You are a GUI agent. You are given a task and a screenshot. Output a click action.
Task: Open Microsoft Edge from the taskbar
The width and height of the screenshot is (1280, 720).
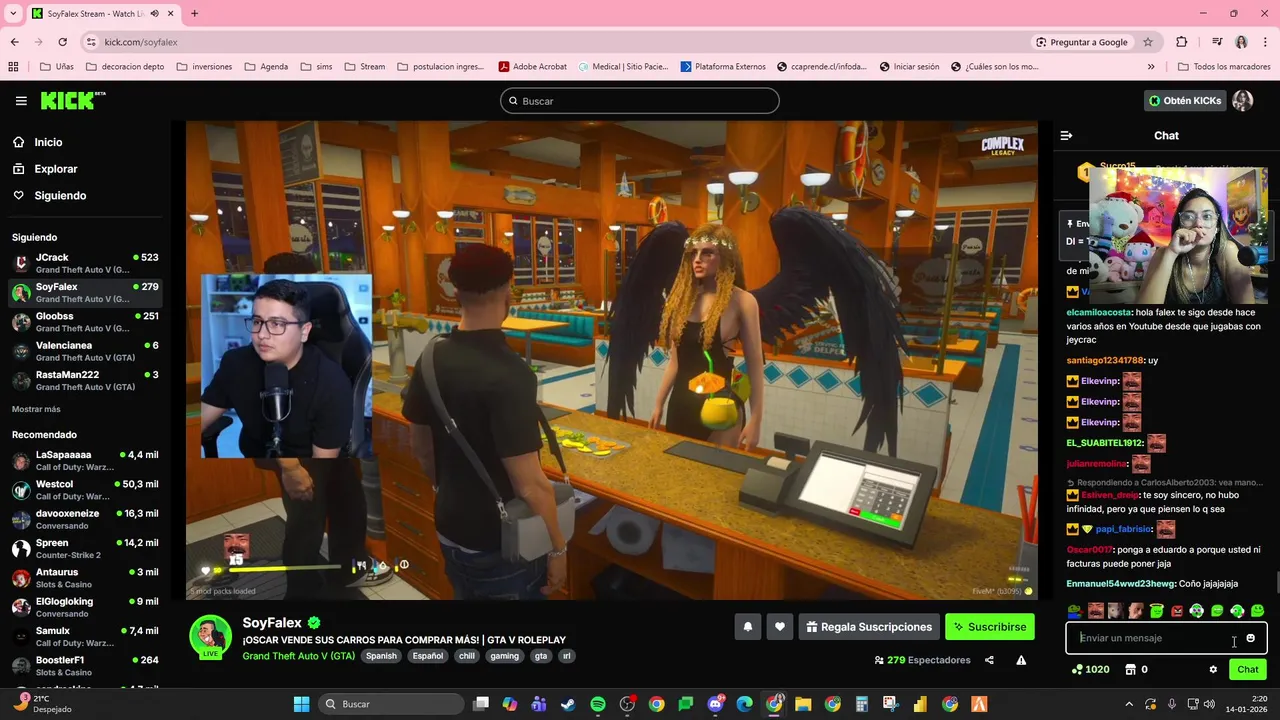pos(744,704)
